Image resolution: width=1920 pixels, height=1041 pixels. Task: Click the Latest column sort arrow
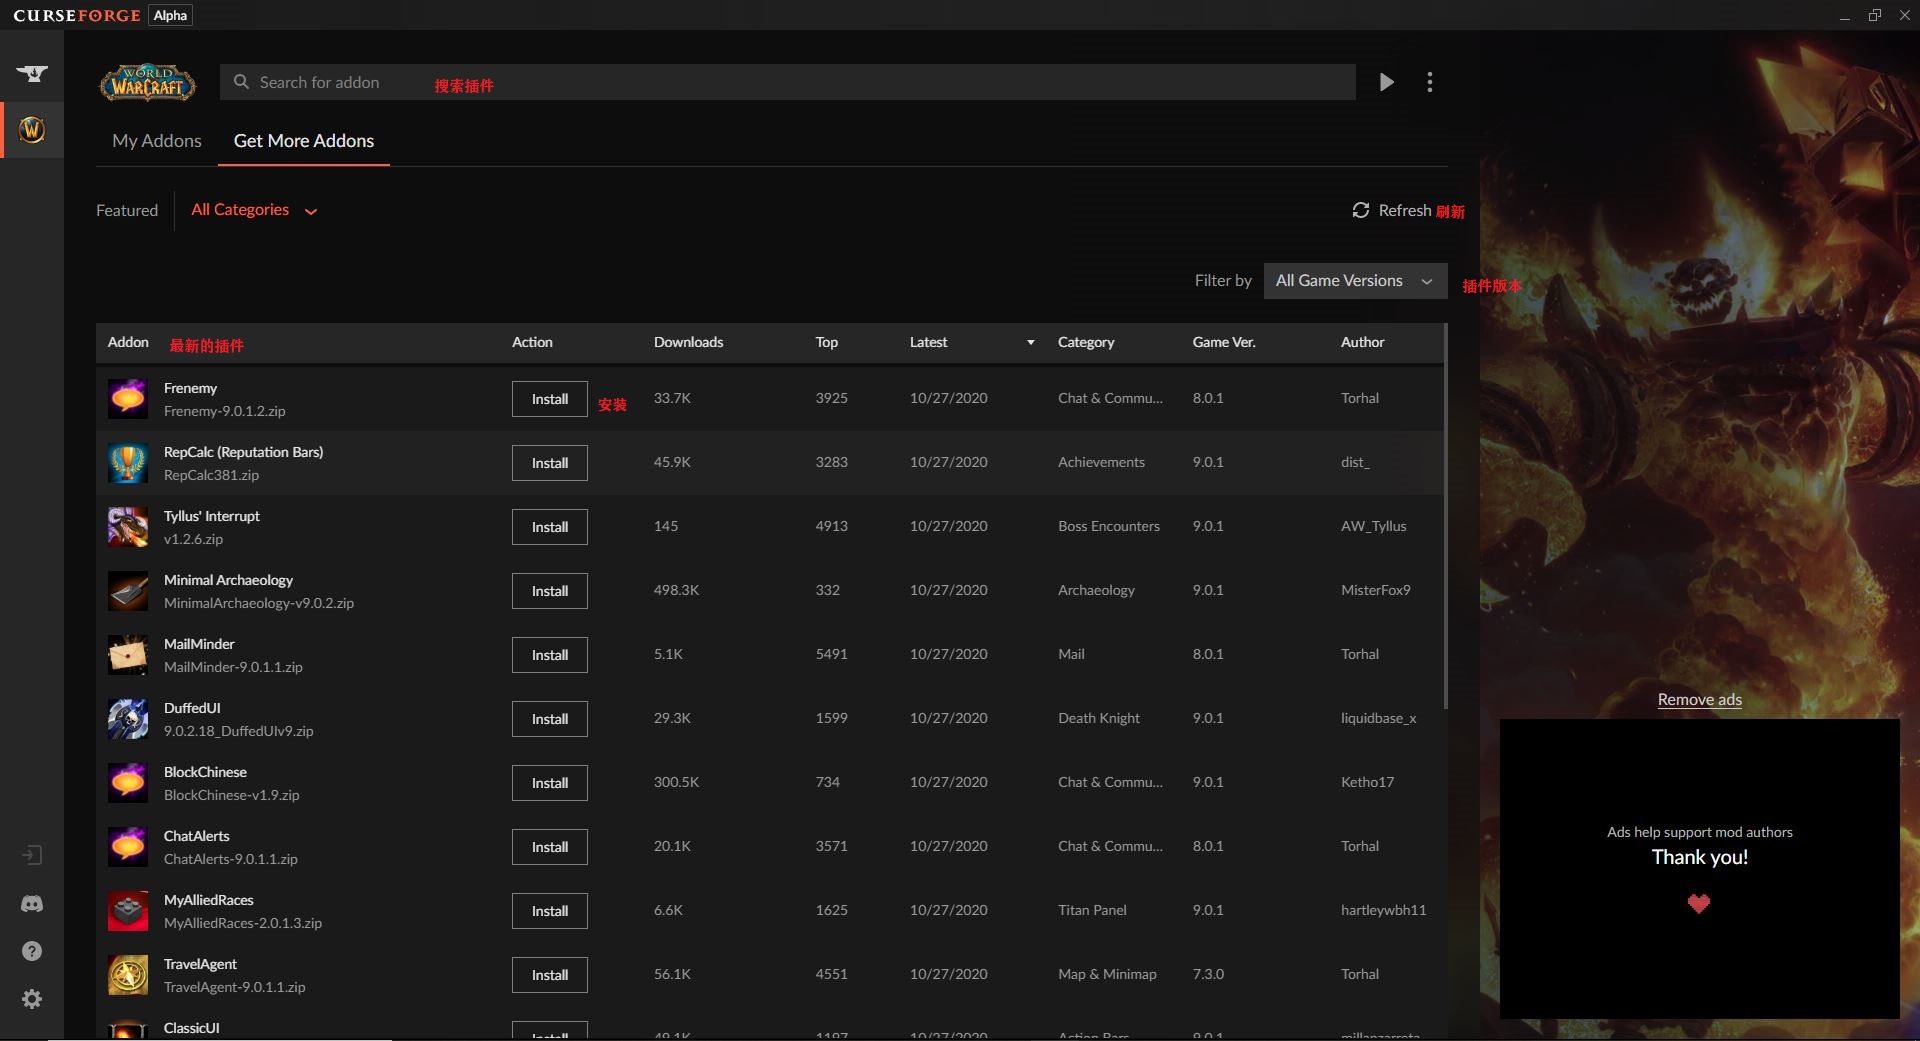click(1031, 342)
